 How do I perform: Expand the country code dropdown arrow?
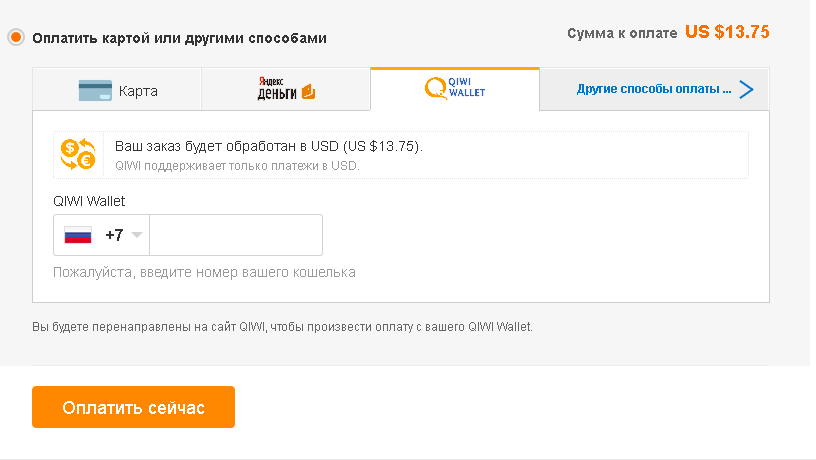tap(137, 235)
